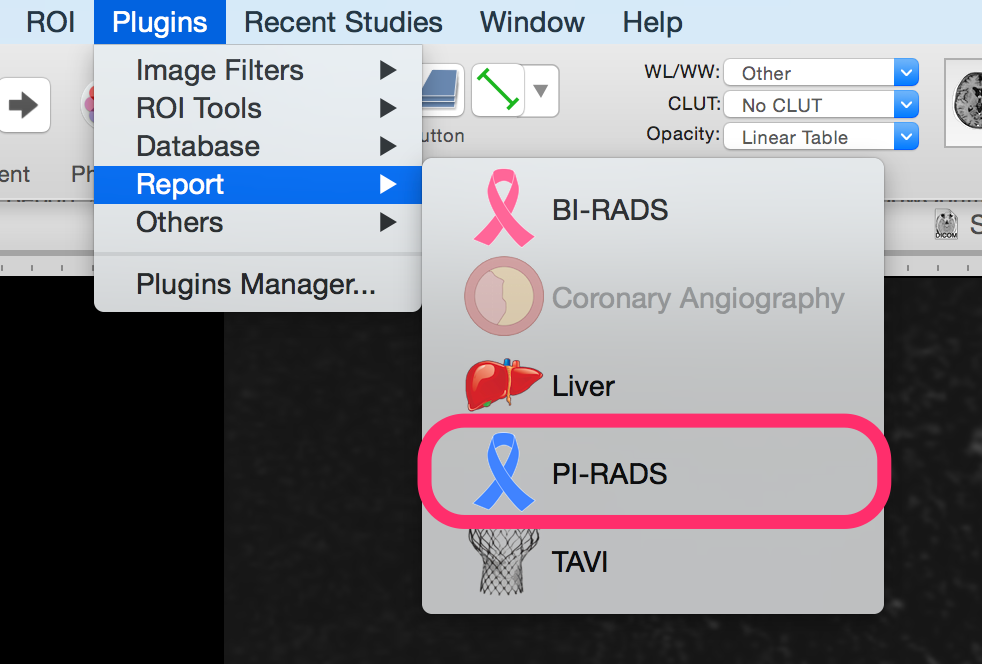Open the Window menu
982x664 pixels.
(532, 22)
